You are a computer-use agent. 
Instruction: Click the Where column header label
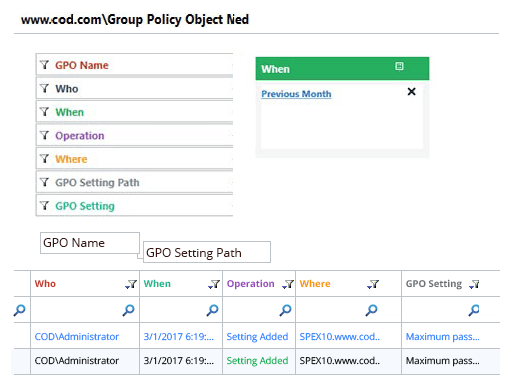click(315, 284)
